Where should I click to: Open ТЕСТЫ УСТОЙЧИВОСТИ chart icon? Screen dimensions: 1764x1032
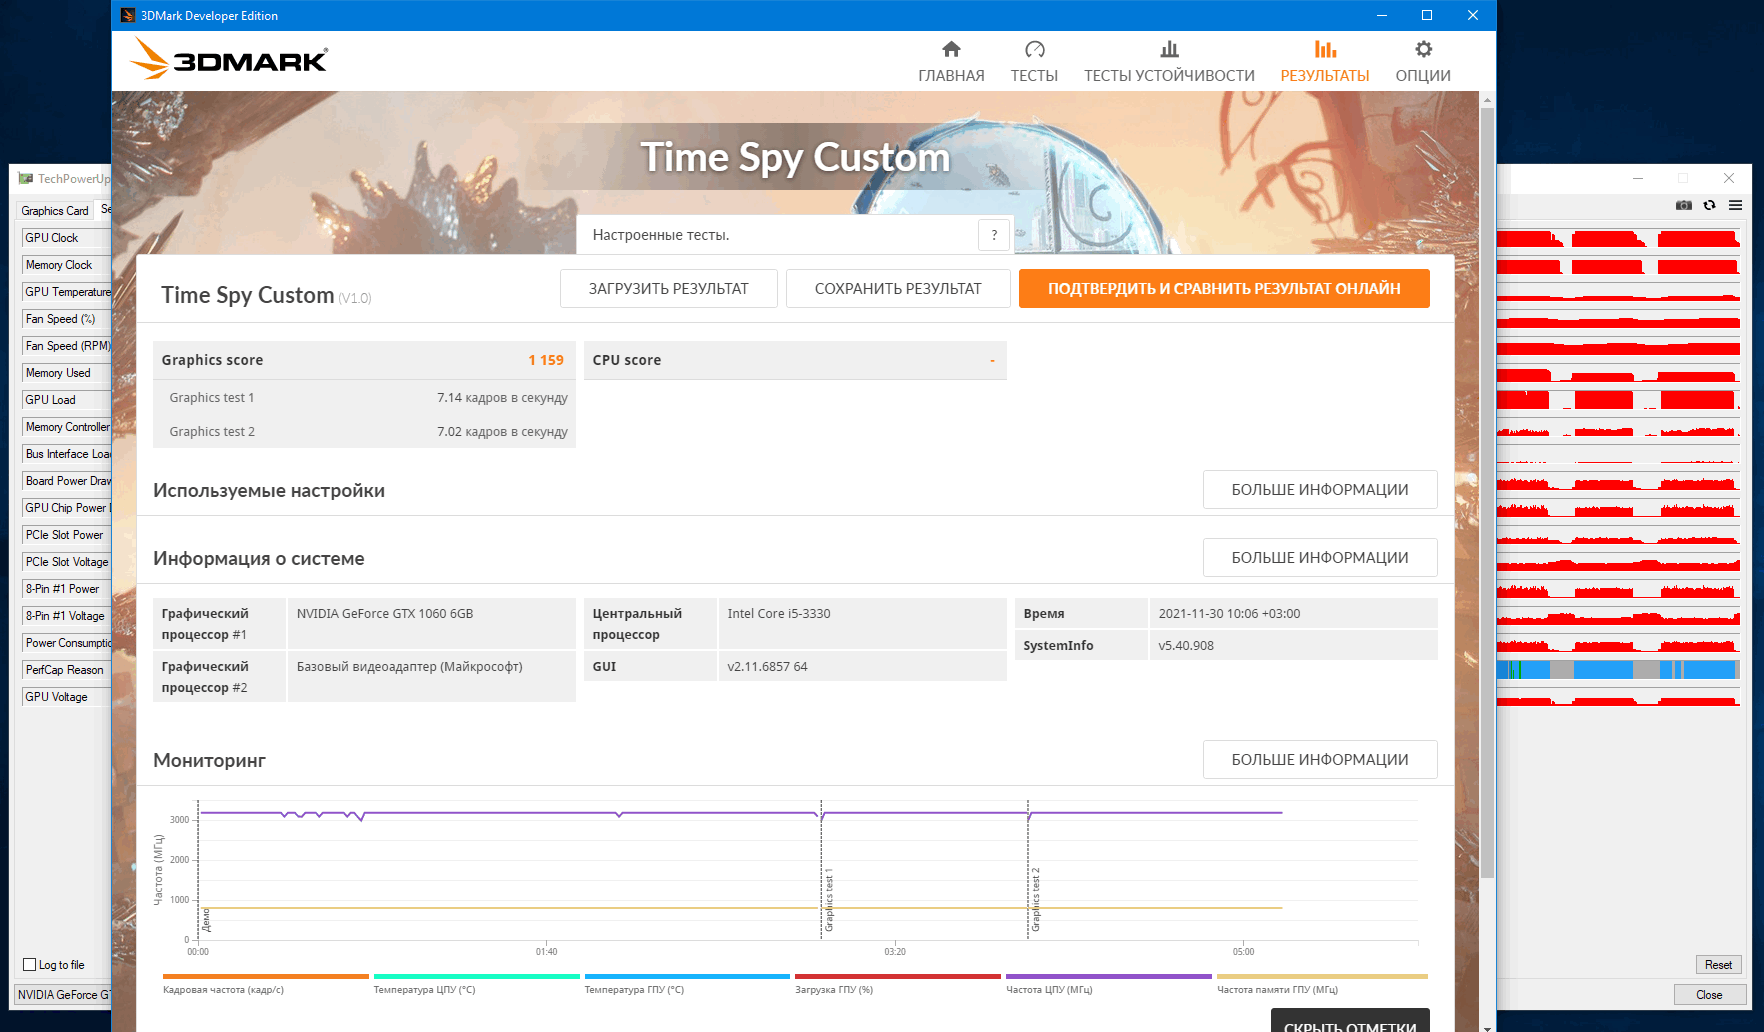coord(1169,49)
